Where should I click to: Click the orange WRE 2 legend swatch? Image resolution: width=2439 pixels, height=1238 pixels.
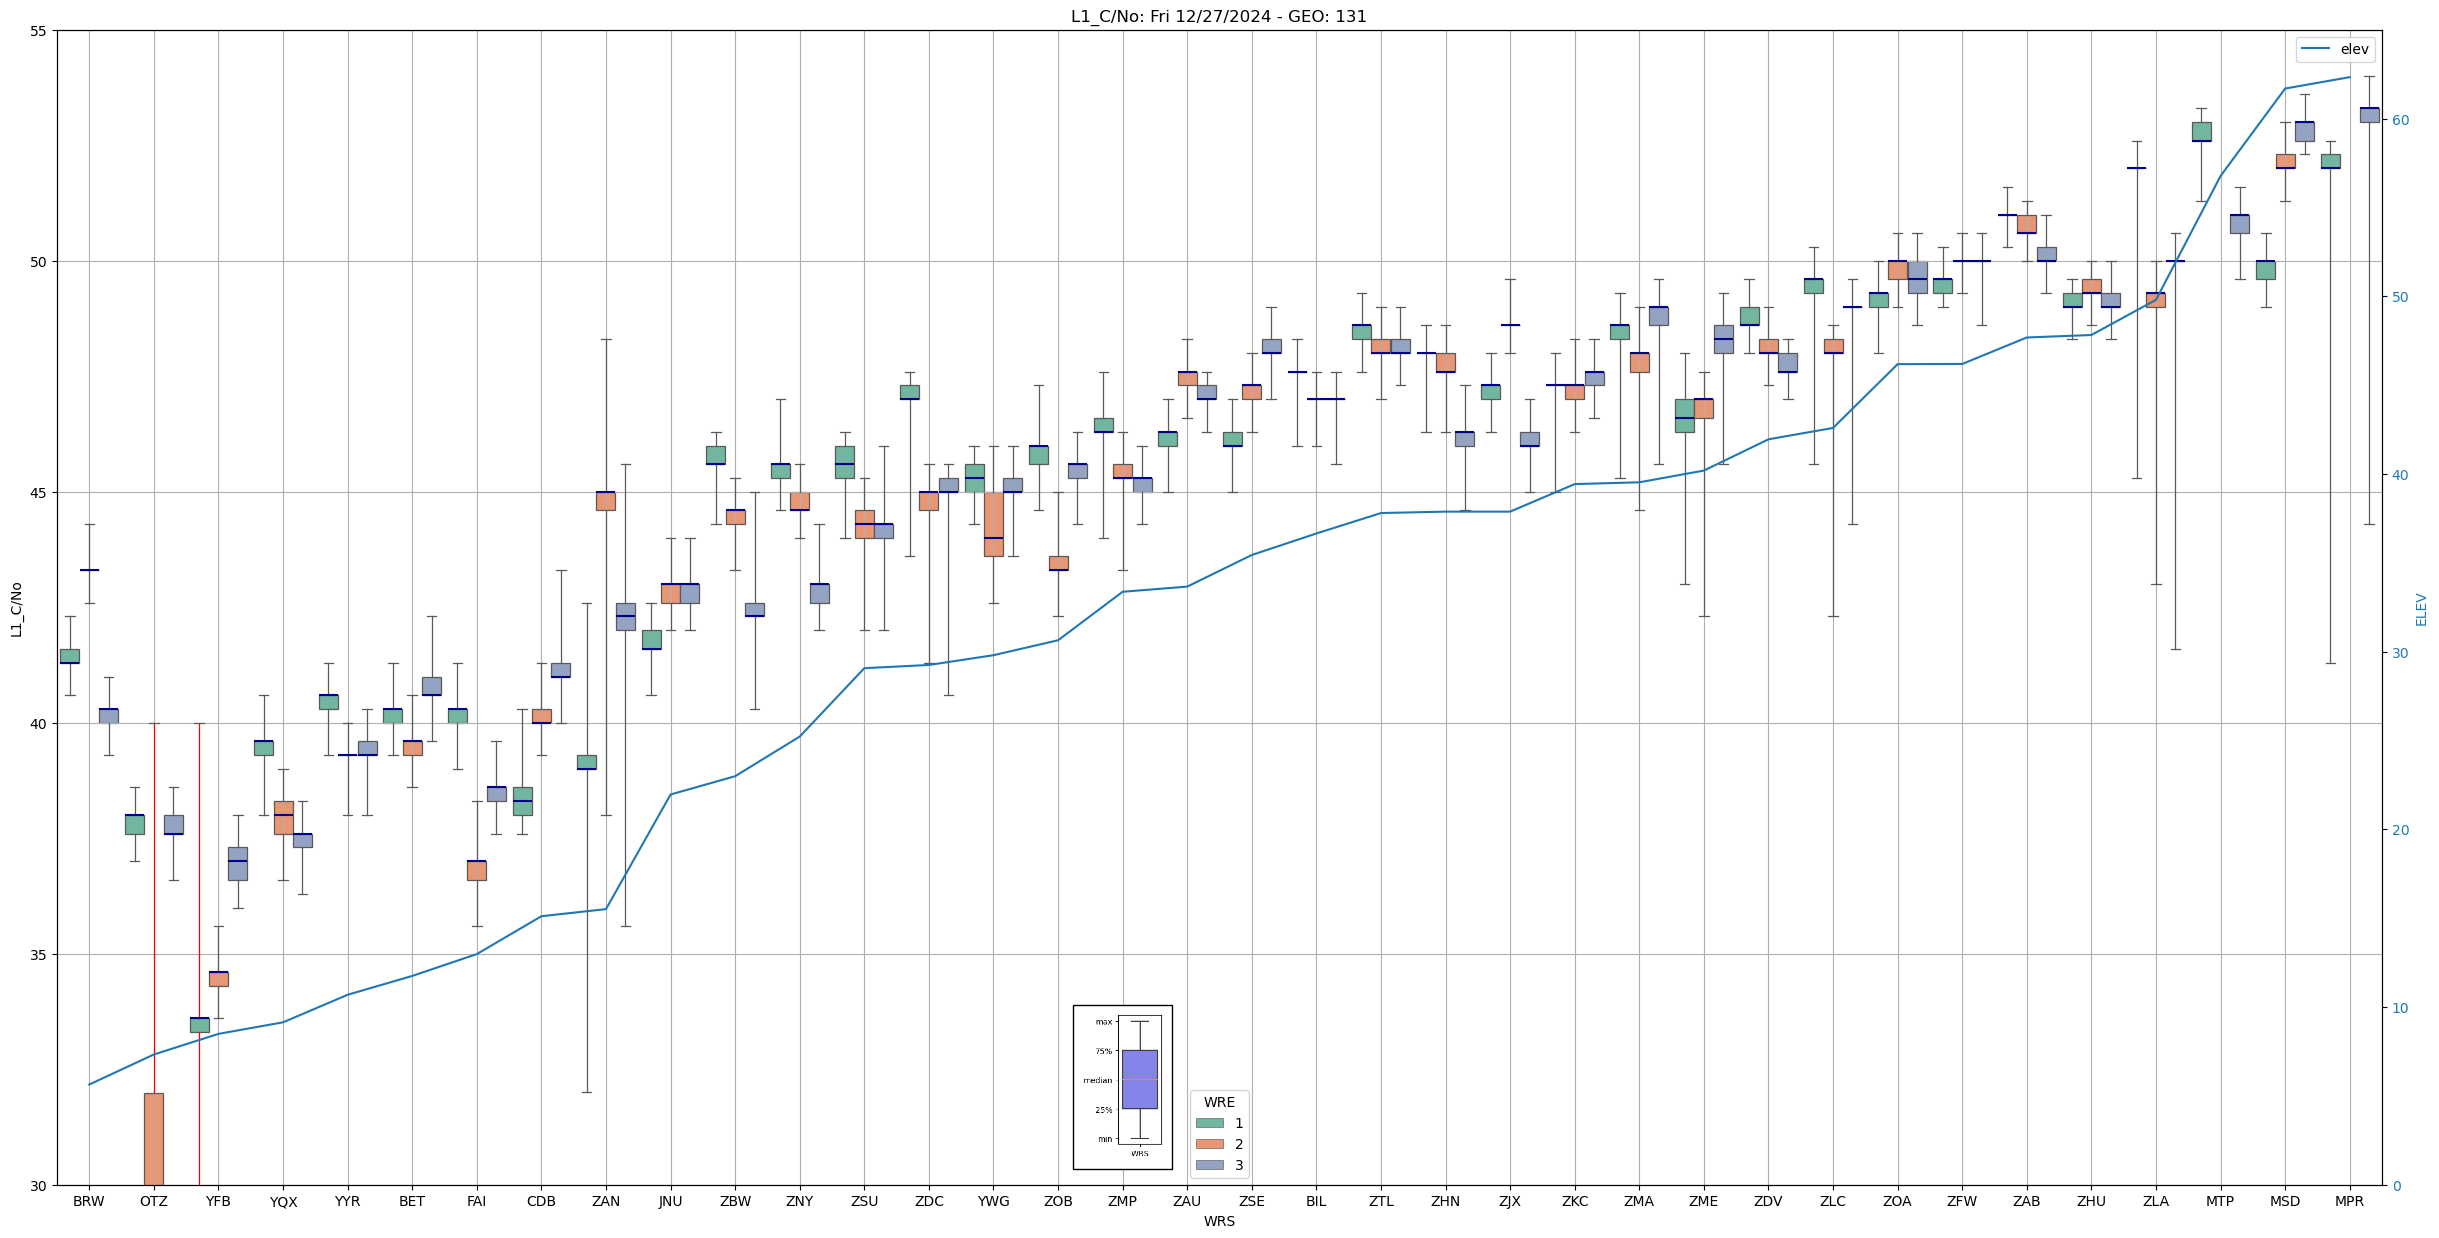[x=1209, y=1144]
